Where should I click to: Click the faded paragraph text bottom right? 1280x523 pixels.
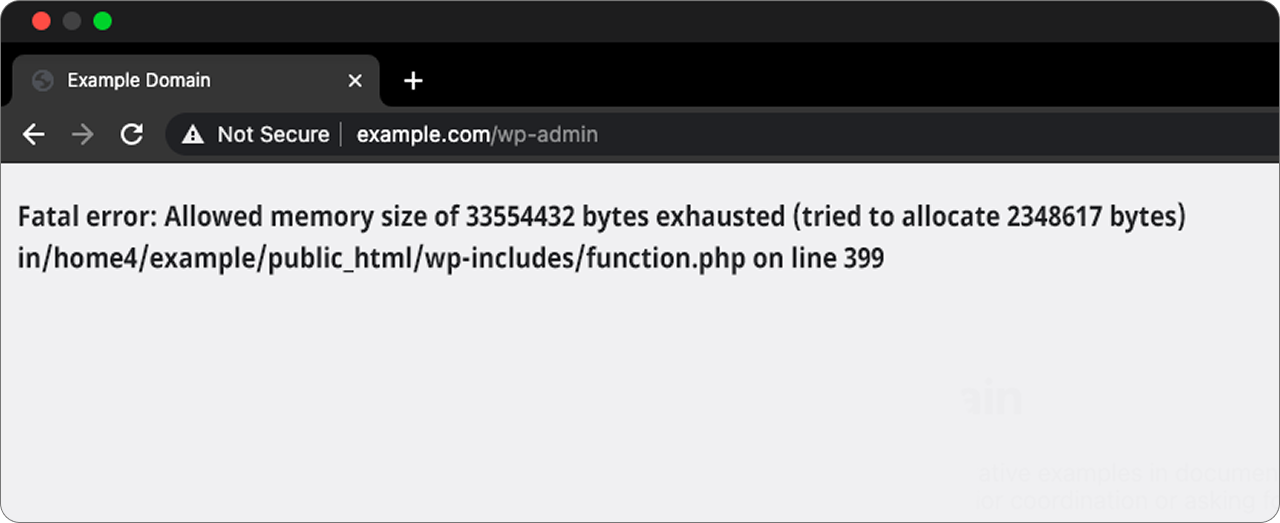(1128, 486)
